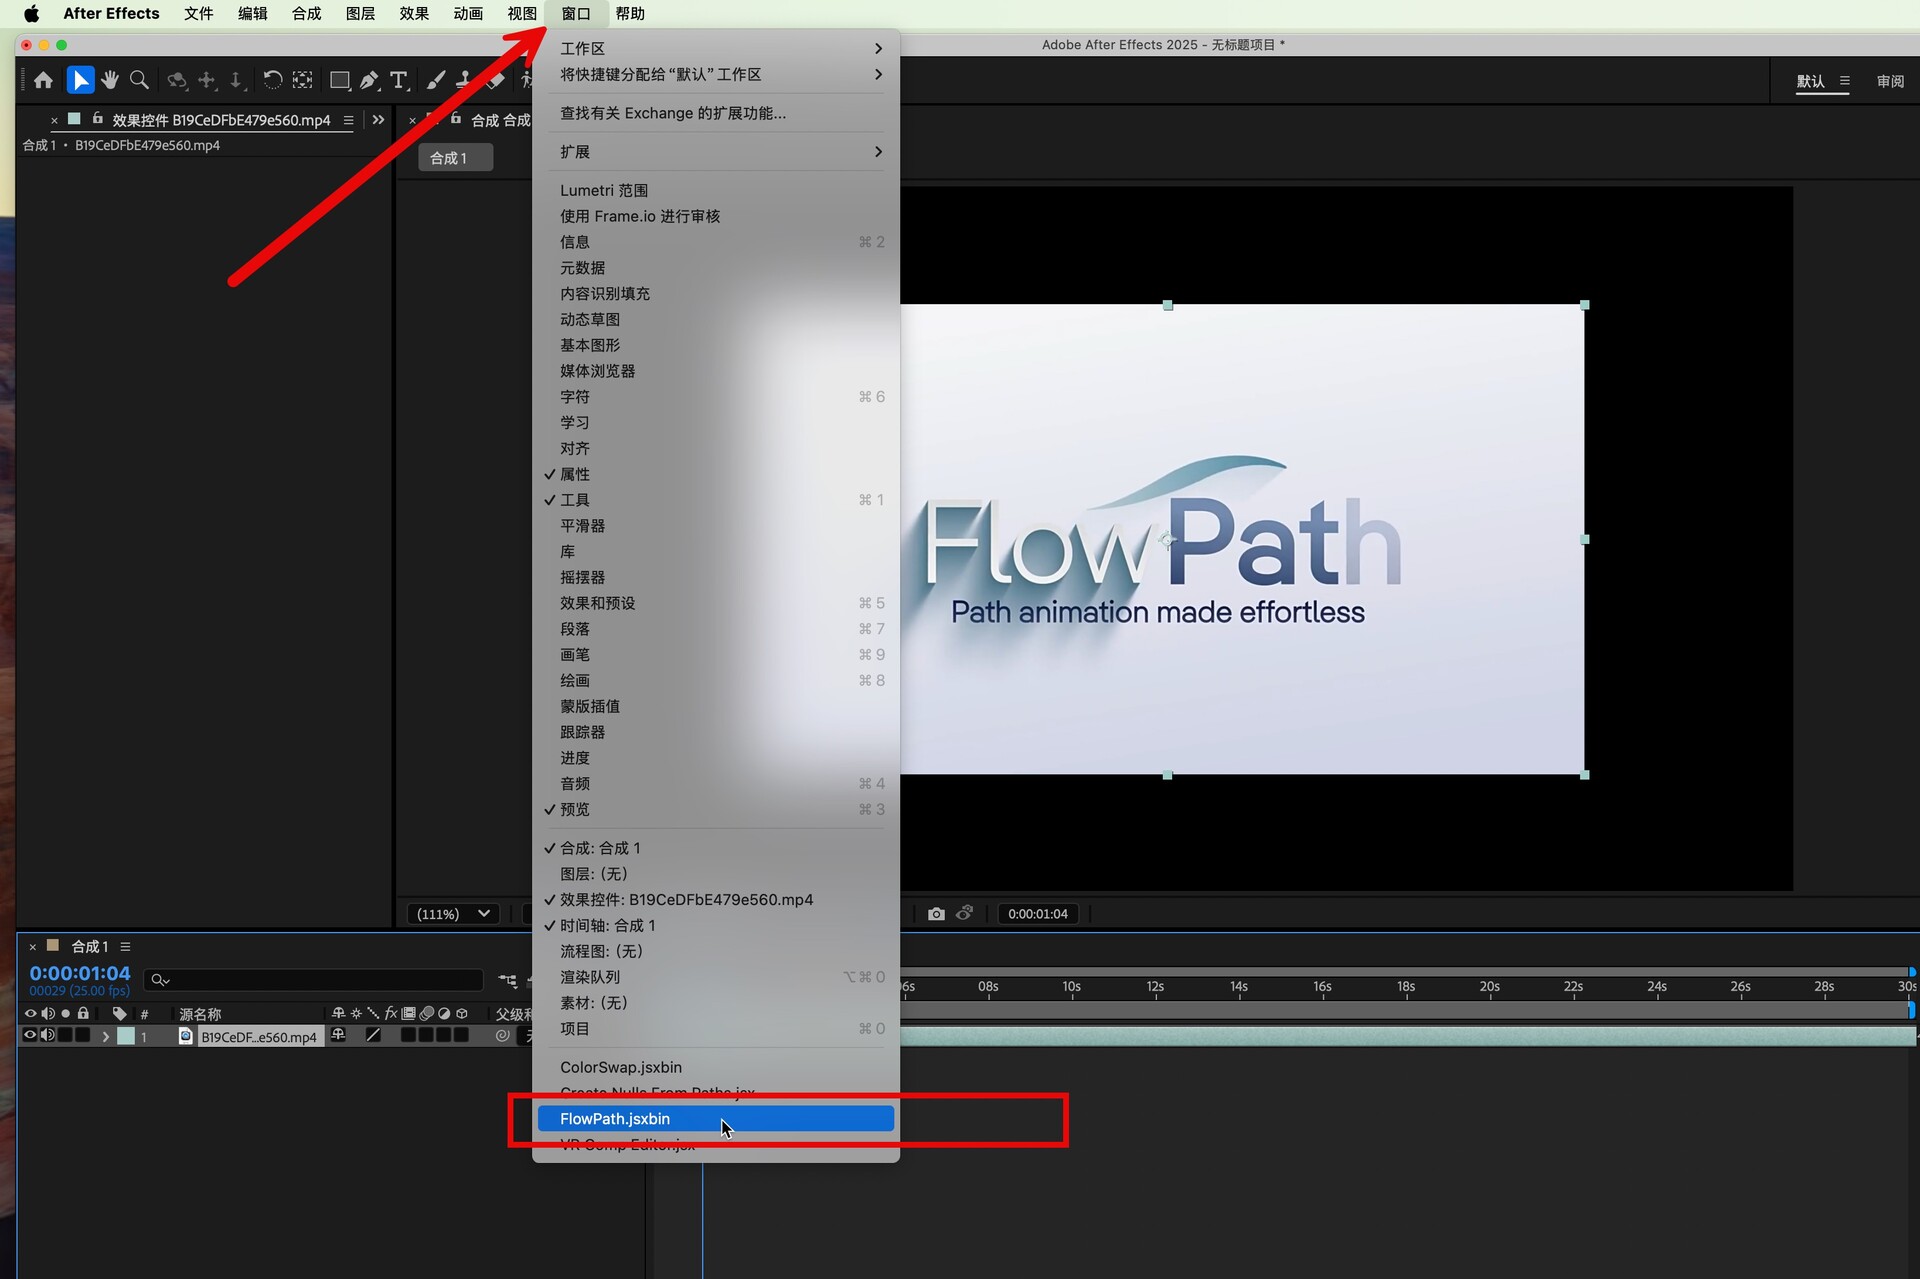Click the composition mini-flowchart icon in timeline
The height and width of the screenshot is (1279, 1920).
click(x=508, y=981)
